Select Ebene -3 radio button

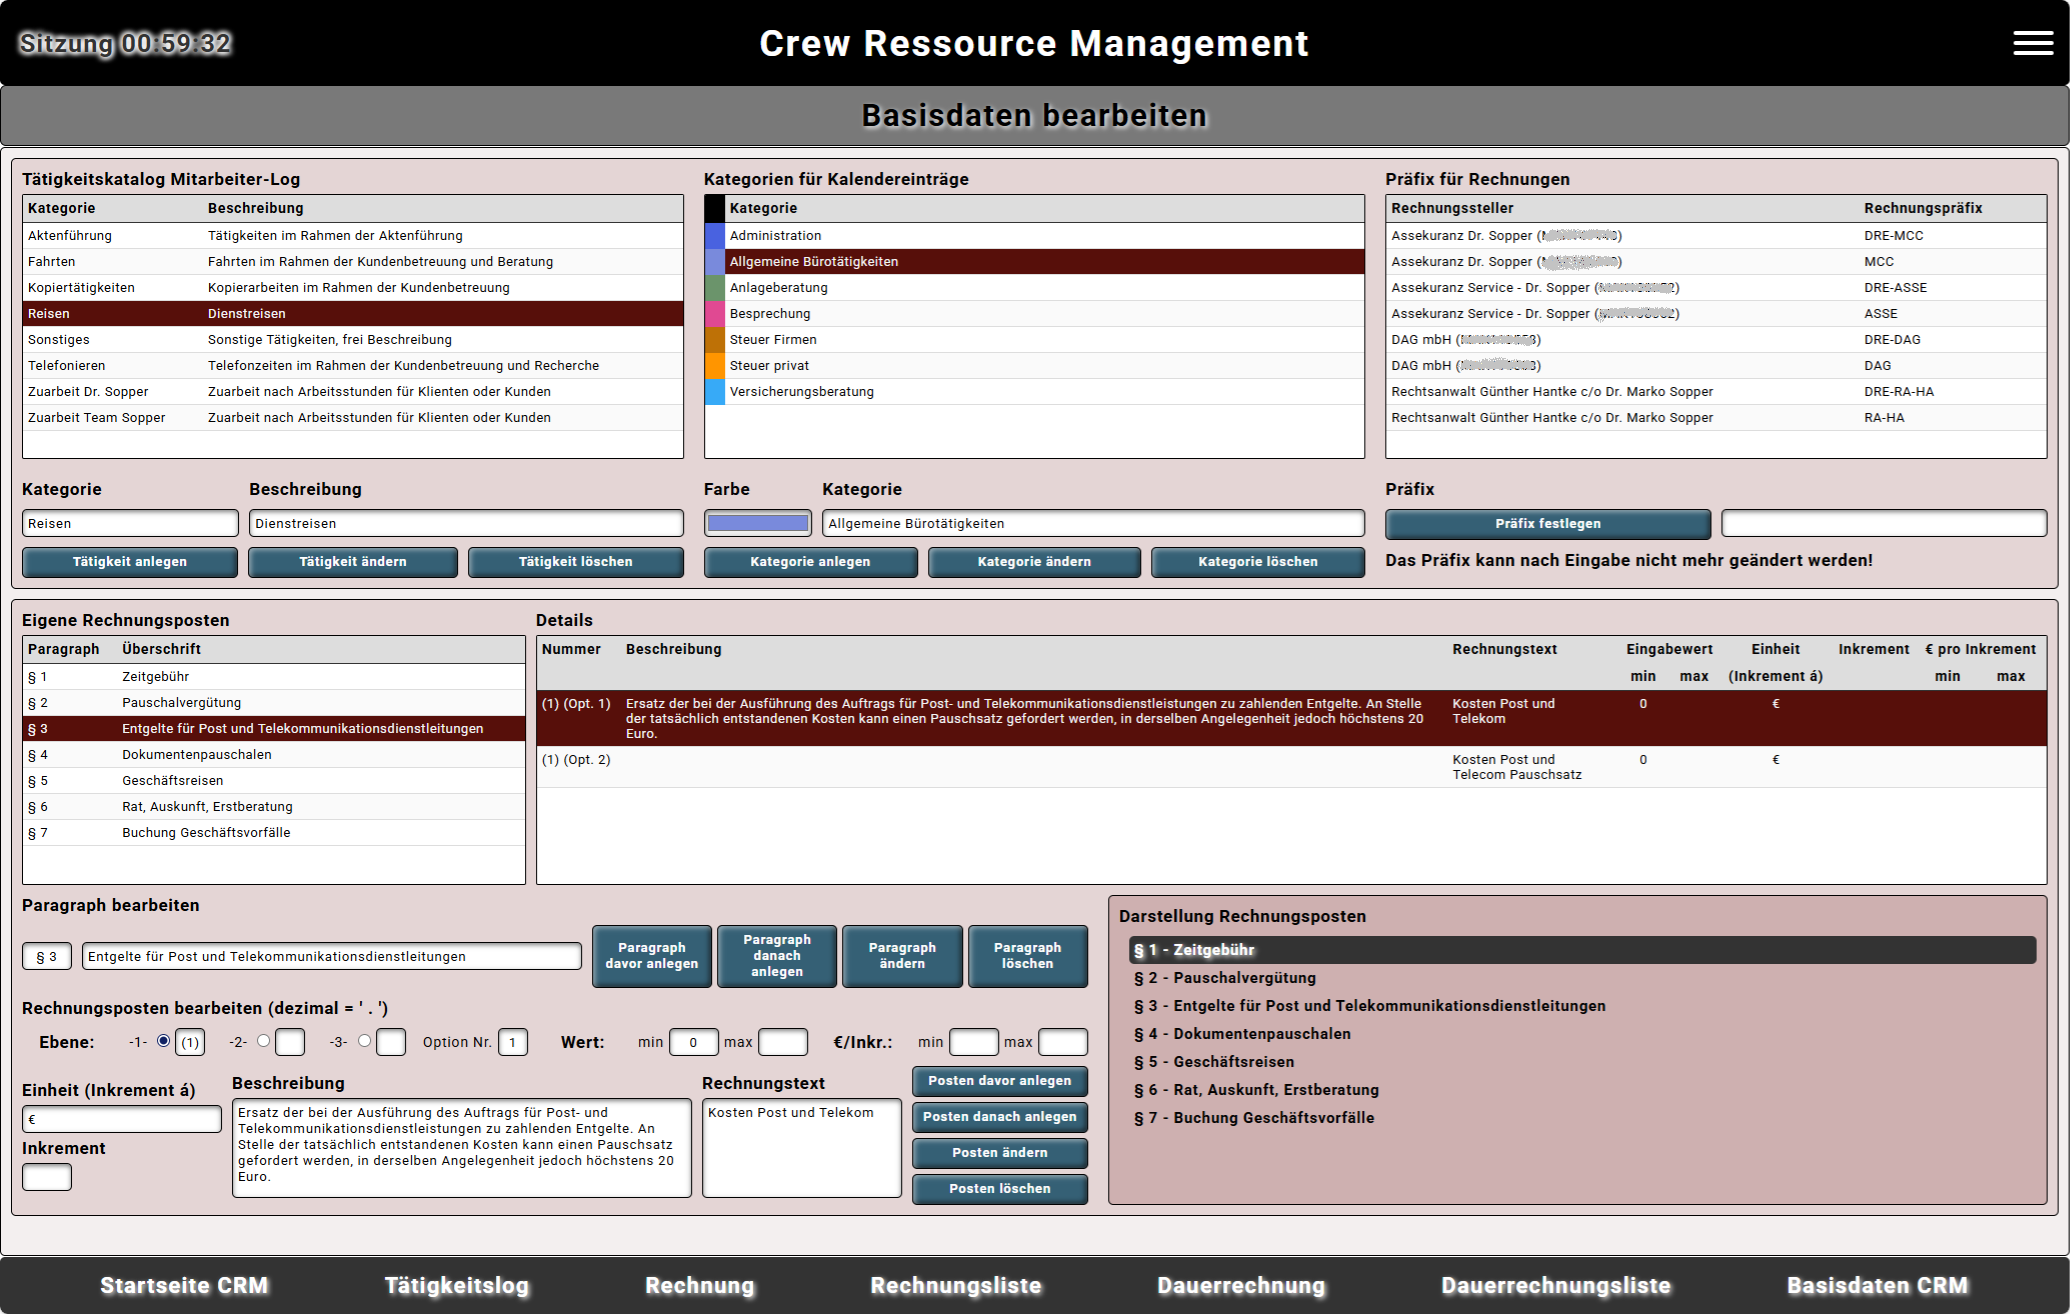(364, 1041)
